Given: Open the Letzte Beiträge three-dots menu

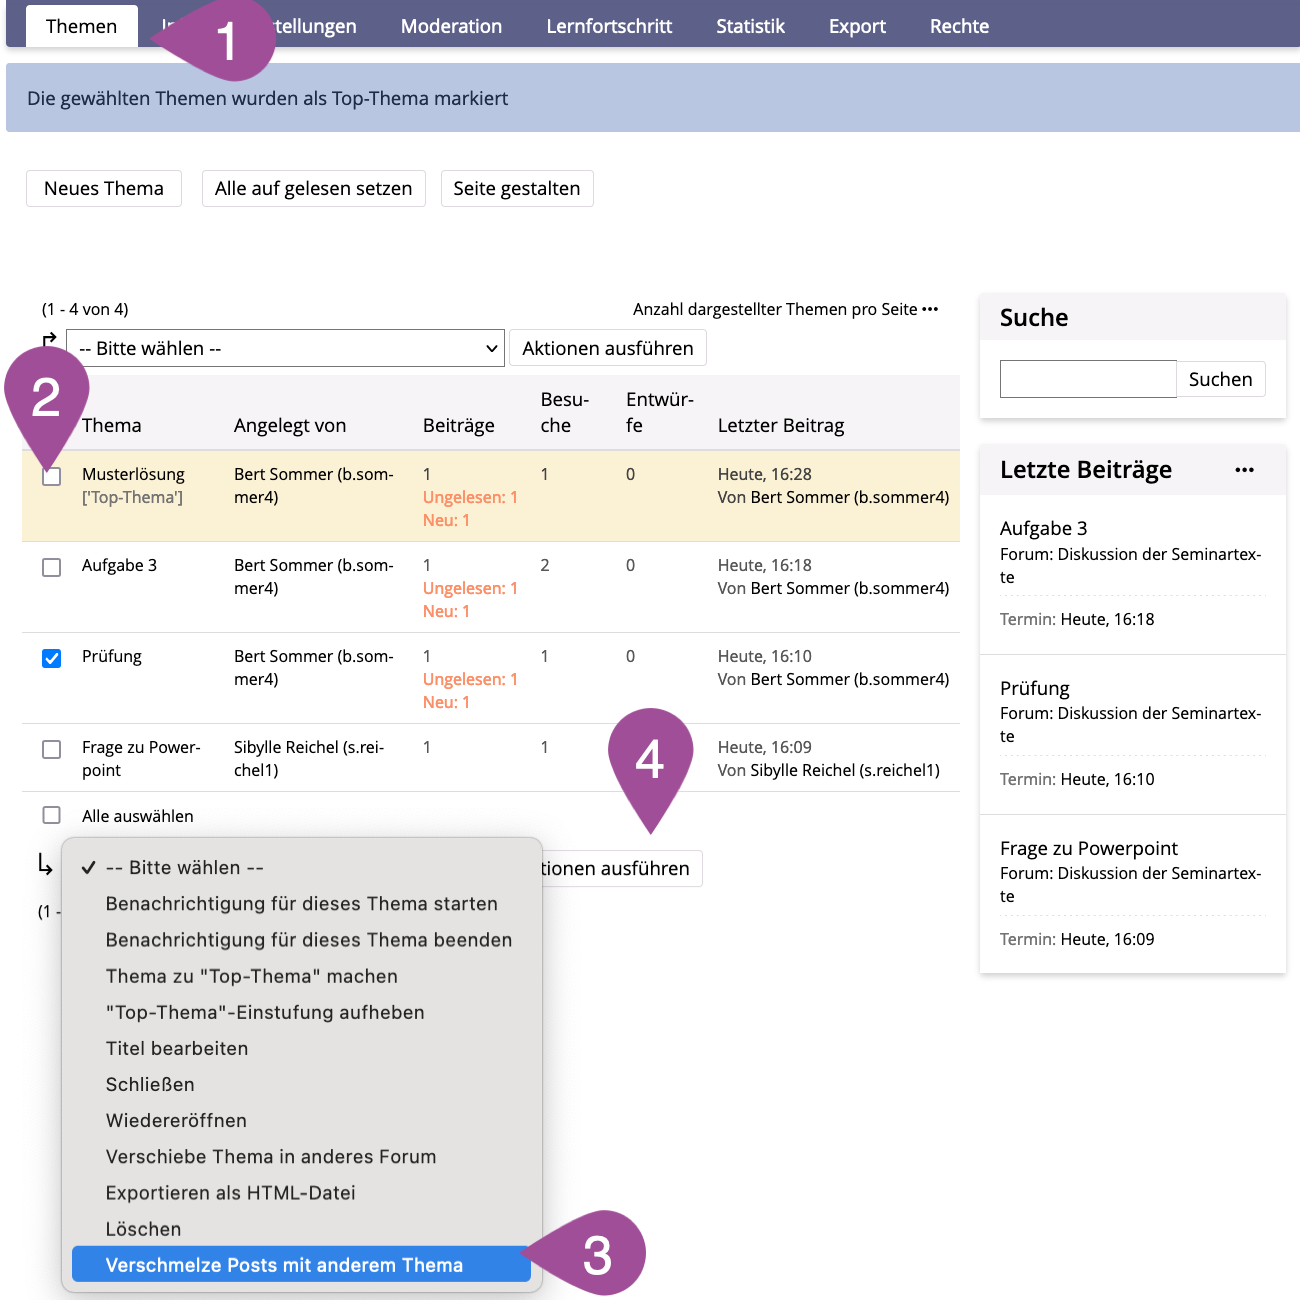Looking at the screenshot, I should coord(1243,470).
